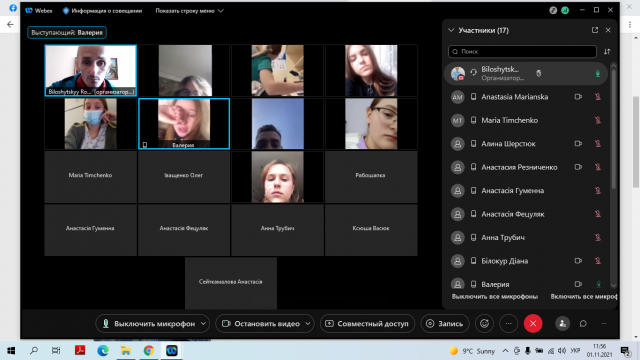Click the AM avatar of Anastasia Marianska

coord(458,97)
